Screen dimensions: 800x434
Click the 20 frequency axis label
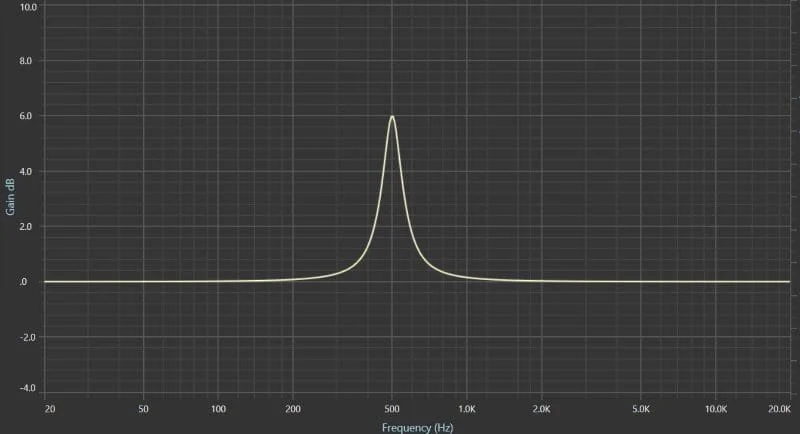[50, 409]
